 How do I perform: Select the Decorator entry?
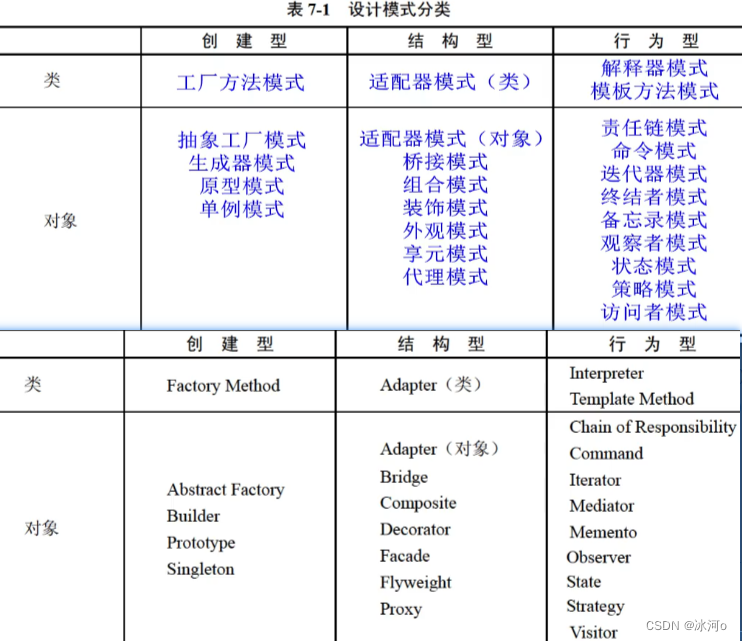[415, 529]
